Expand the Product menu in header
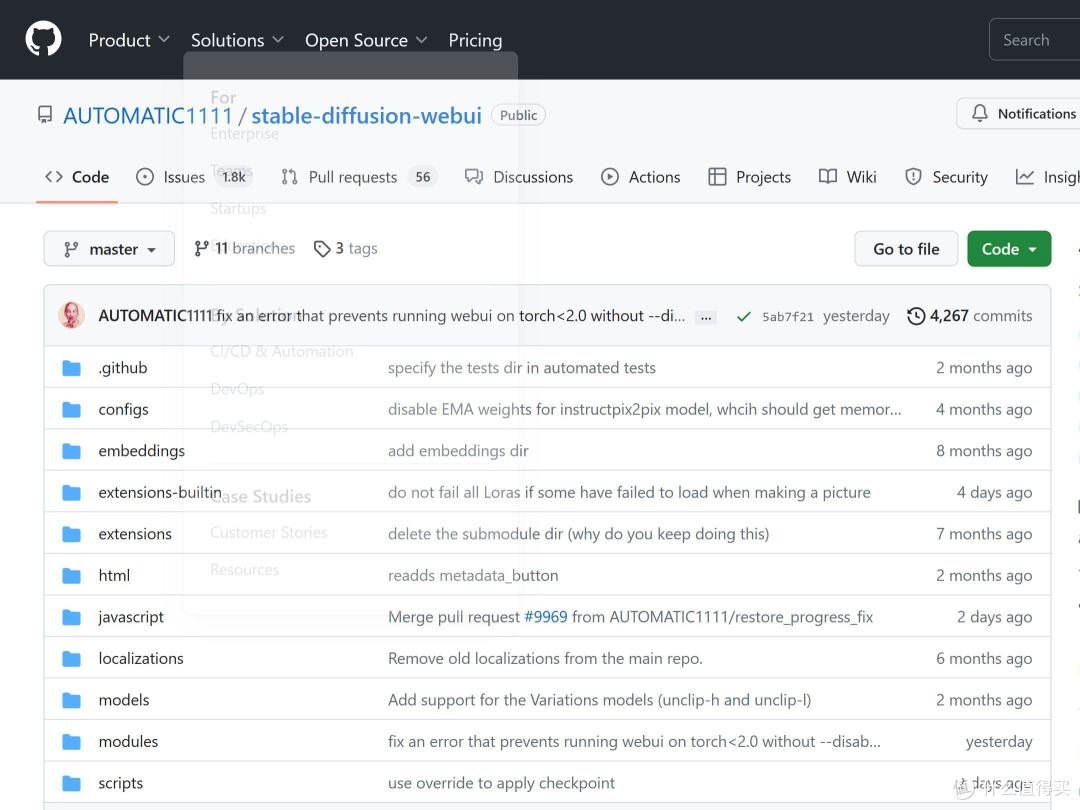Image resolution: width=1080 pixels, height=810 pixels. (128, 40)
